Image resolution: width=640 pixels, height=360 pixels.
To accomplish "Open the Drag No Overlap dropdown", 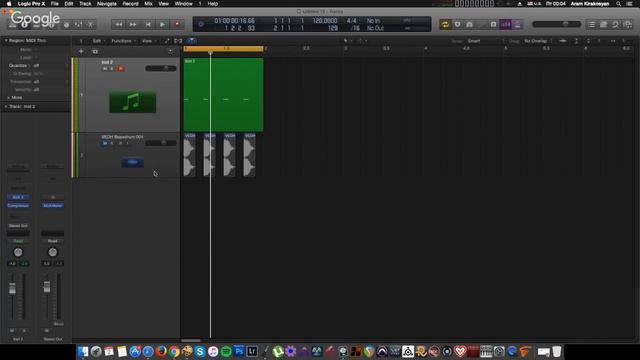I will (537, 41).
